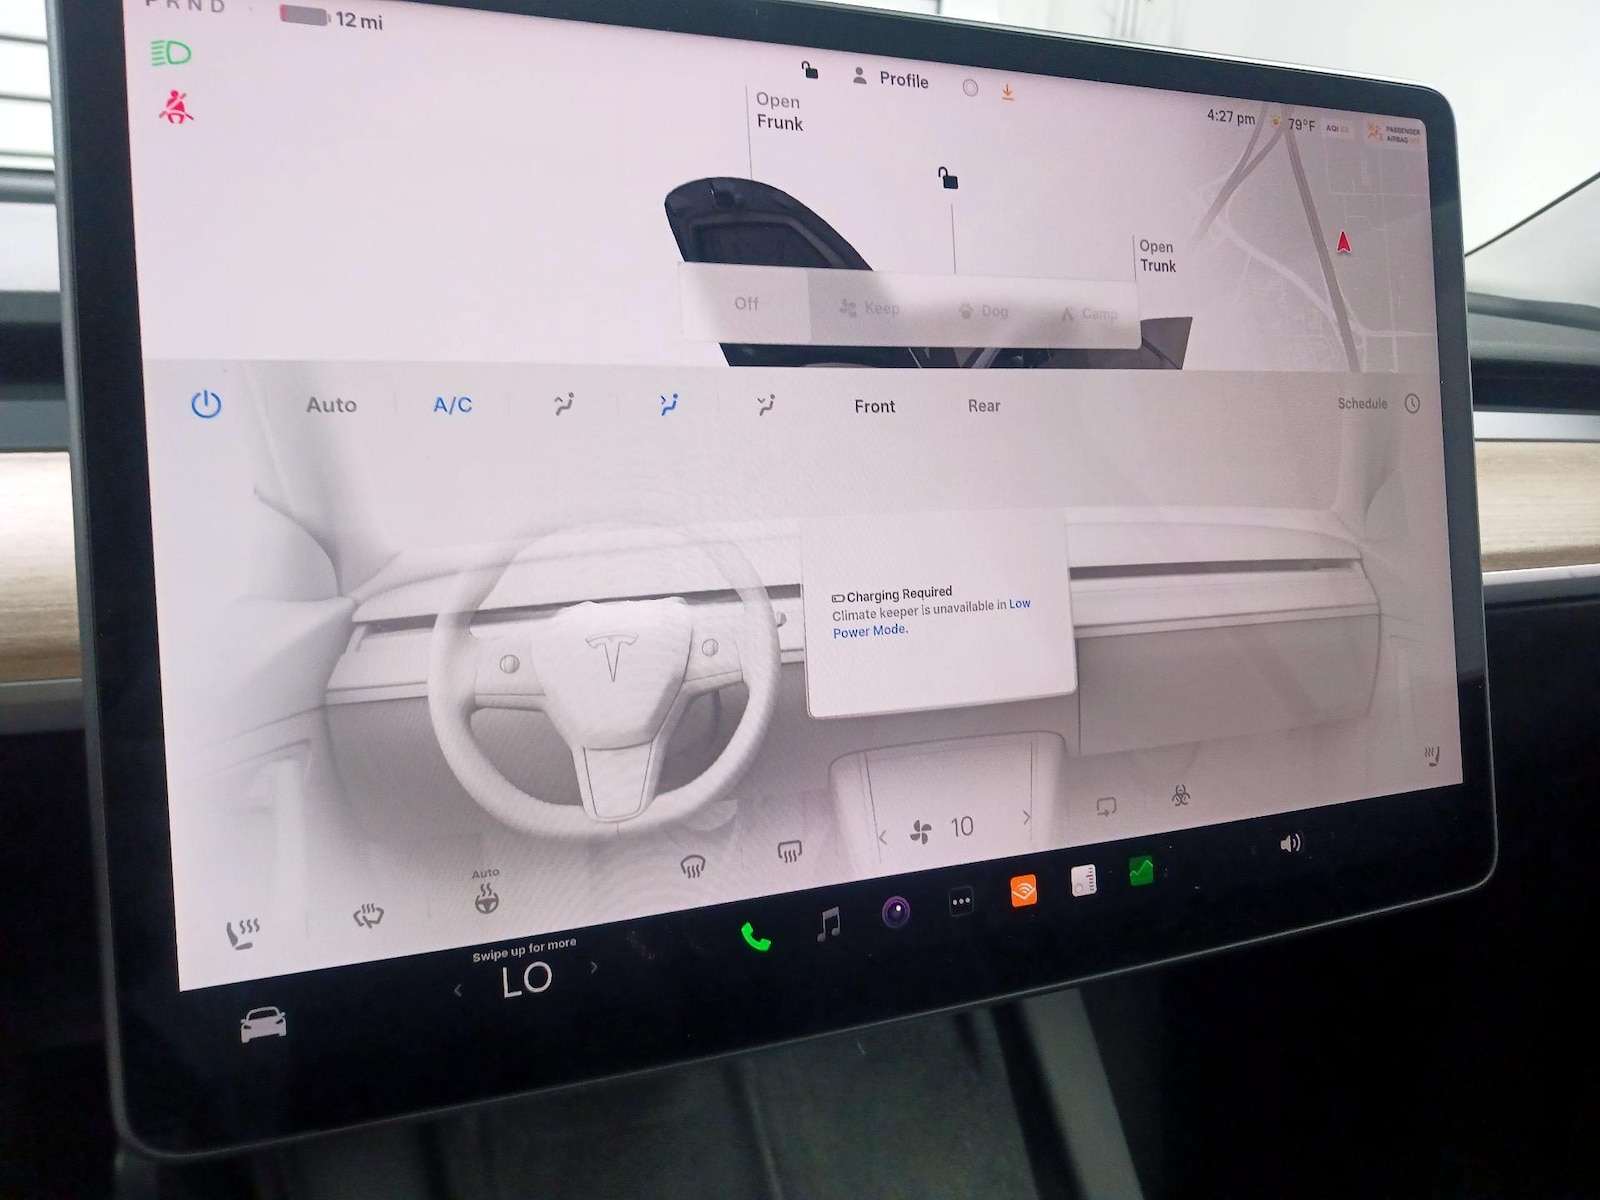
Task: Toggle the climate power button
Action: click(x=206, y=404)
